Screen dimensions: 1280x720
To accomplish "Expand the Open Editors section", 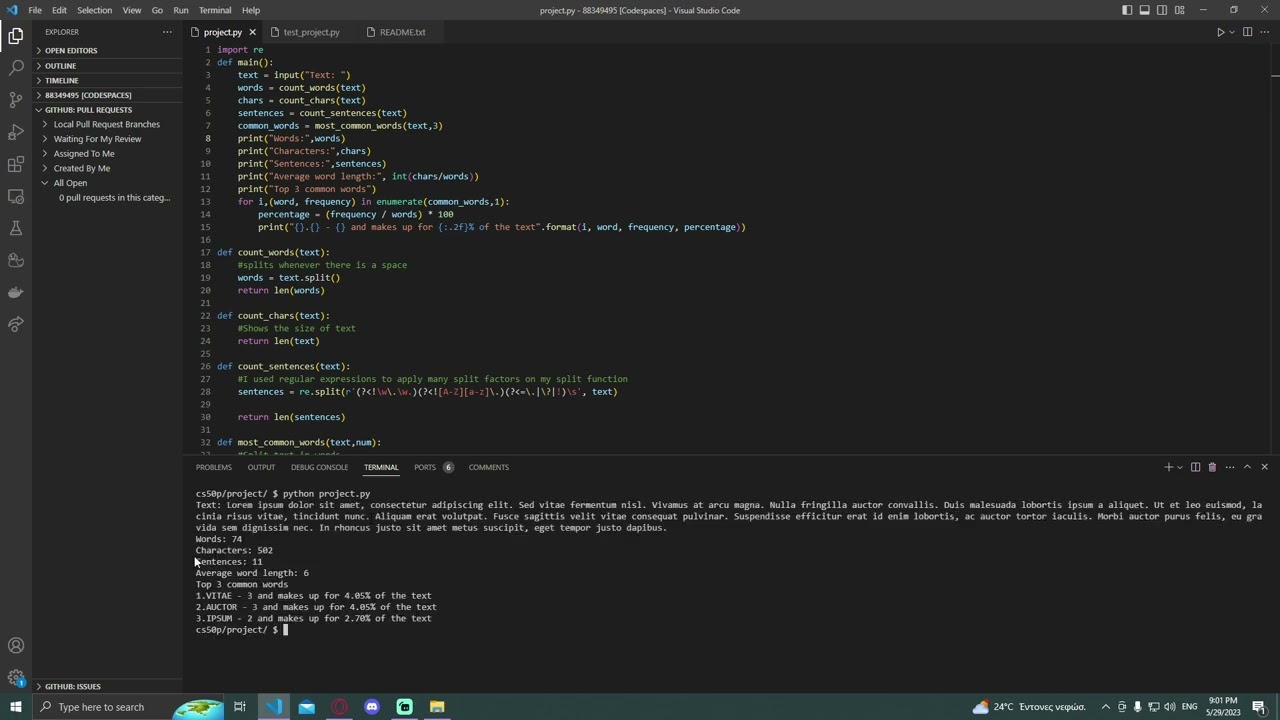I will point(108,50).
